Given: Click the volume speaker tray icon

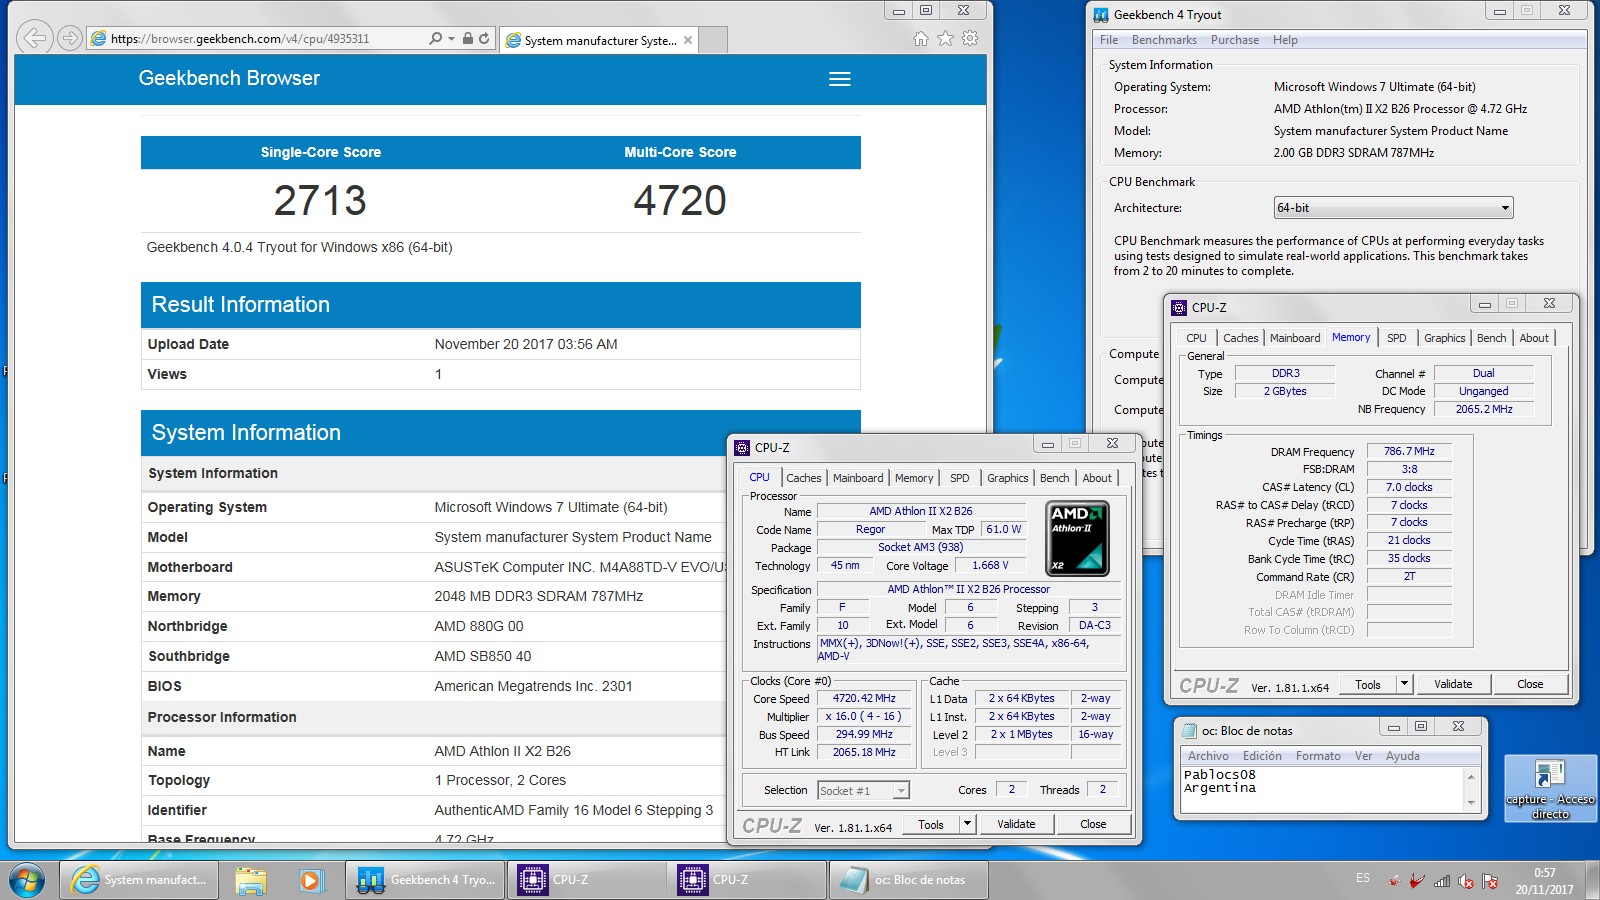Looking at the screenshot, I should pos(1466,881).
